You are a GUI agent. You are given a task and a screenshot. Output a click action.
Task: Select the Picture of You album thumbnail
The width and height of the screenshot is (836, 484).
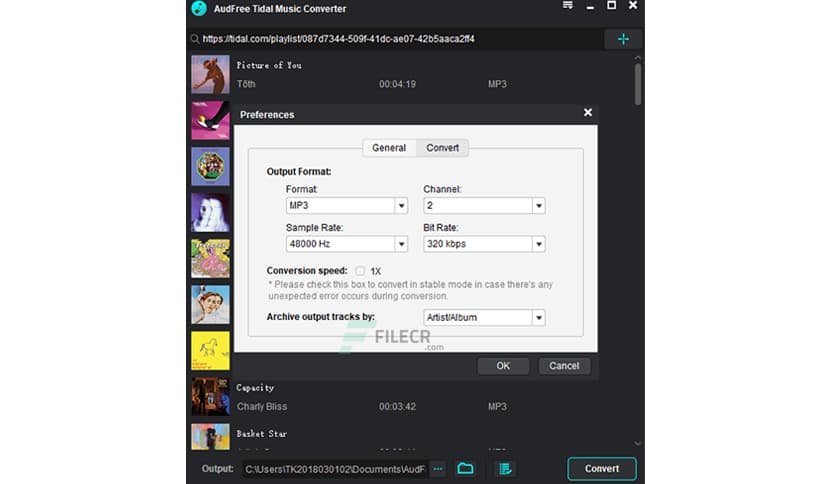tap(211, 74)
